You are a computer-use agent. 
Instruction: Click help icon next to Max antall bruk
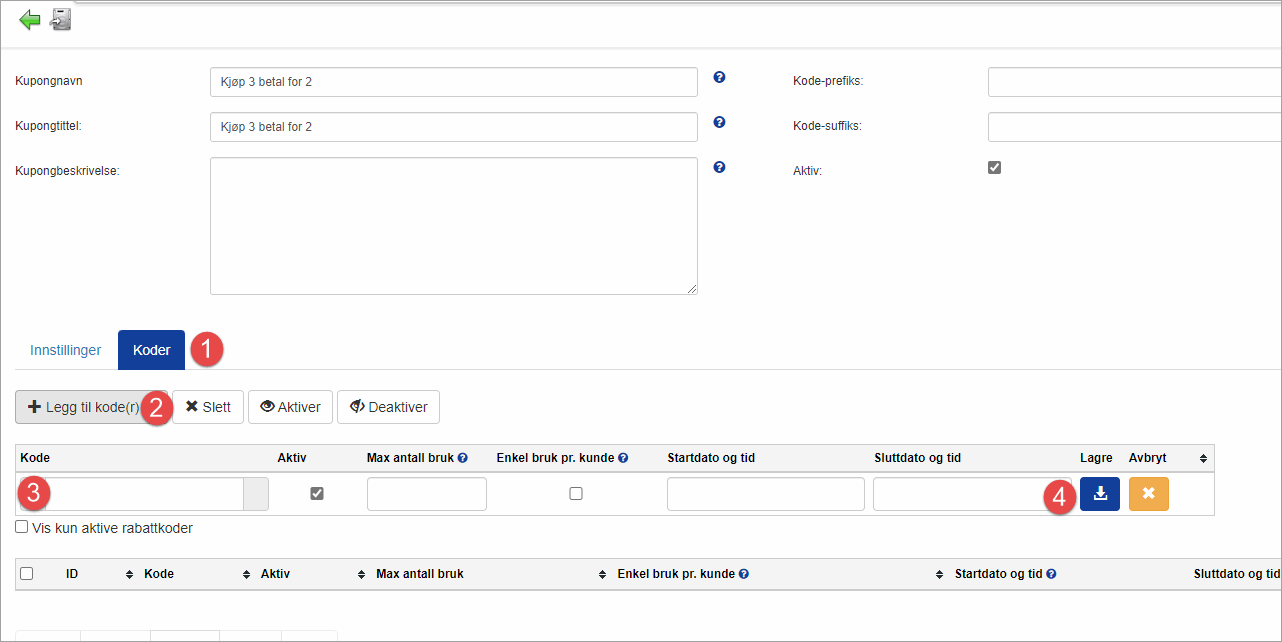(462, 458)
